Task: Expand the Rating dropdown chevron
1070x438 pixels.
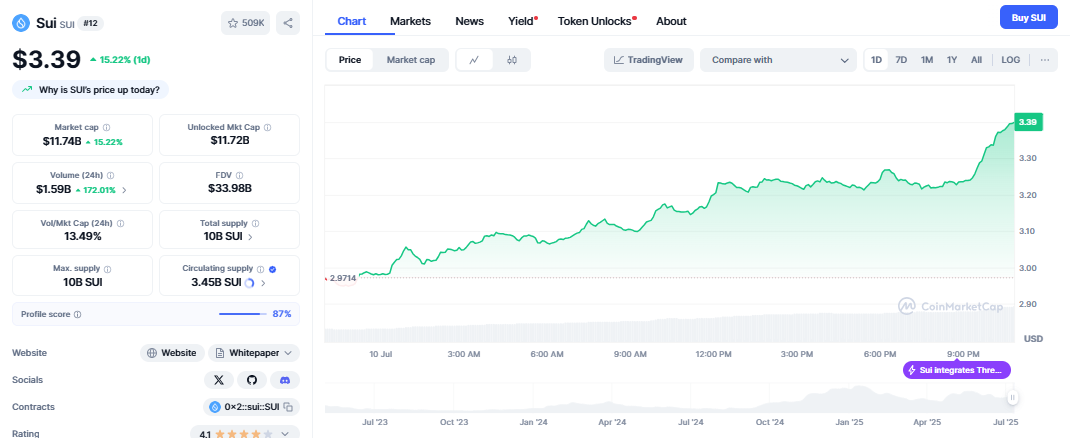Action: pos(285,433)
